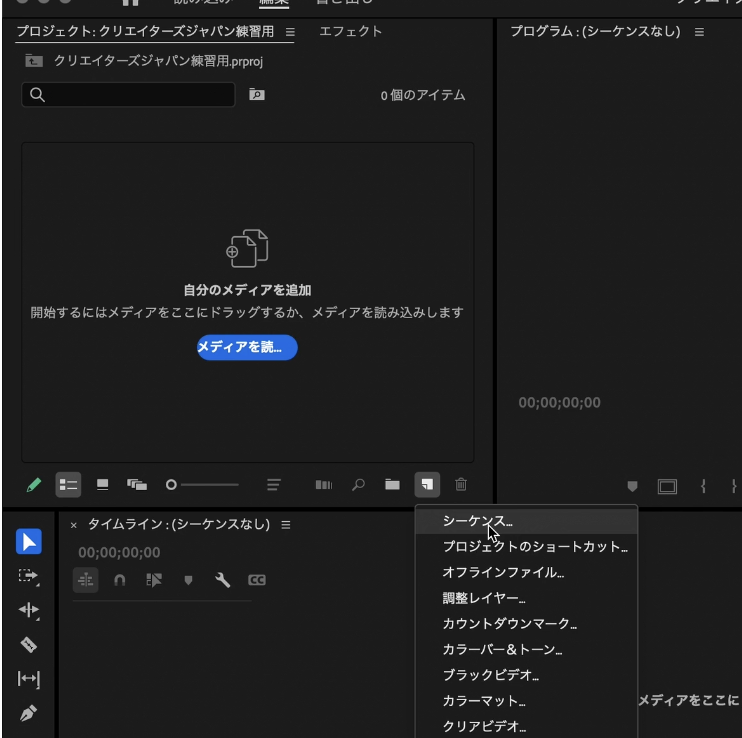This screenshot has height=738, width=742.
Task: Create a new bin with folder icon
Action: pos(392,484)
